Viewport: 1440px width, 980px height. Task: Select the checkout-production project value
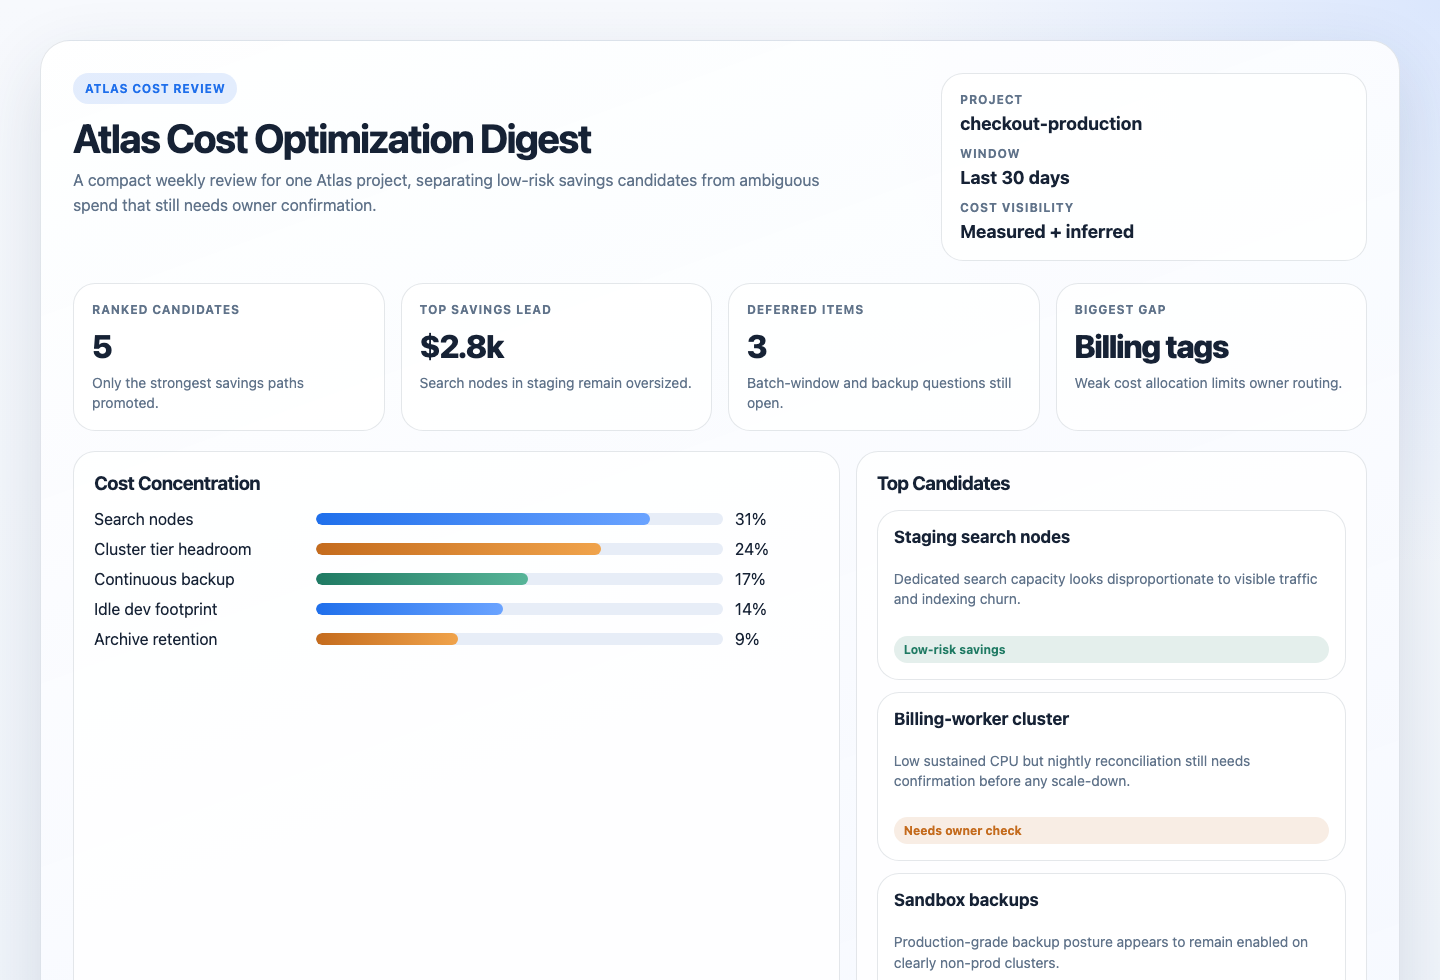pyautogui.click(x=1051, y=124)
